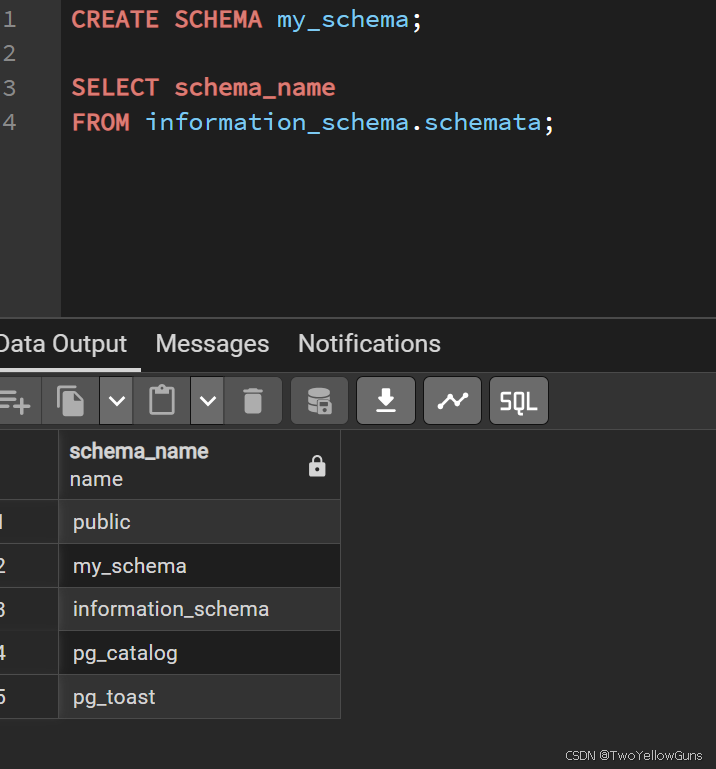The width and height of the screenshot is (716, 769).
Task: Select the 'pg_catalog' cell
Action: click(199, 653)
